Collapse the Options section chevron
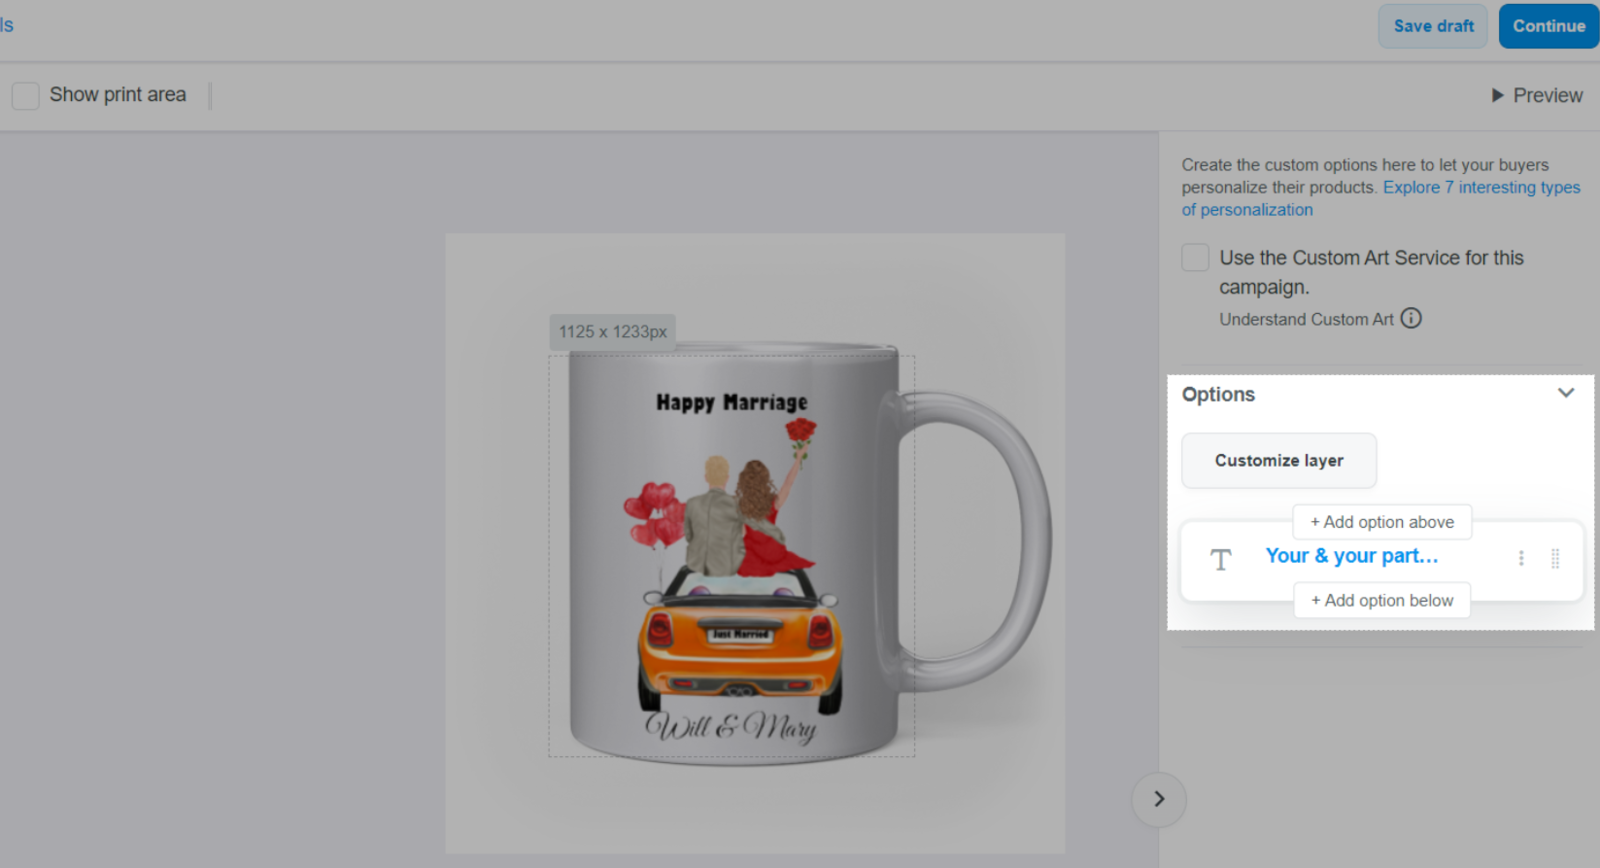 click(1565, 393)
